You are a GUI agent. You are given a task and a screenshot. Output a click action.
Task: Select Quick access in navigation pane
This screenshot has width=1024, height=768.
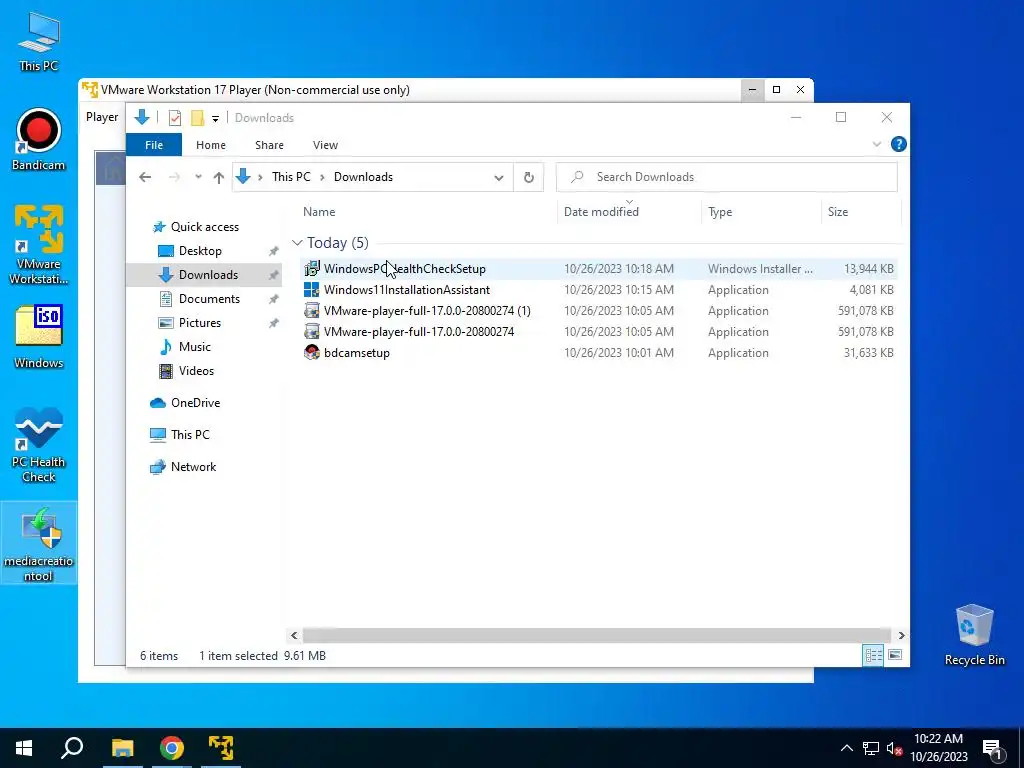click(204, 227)
